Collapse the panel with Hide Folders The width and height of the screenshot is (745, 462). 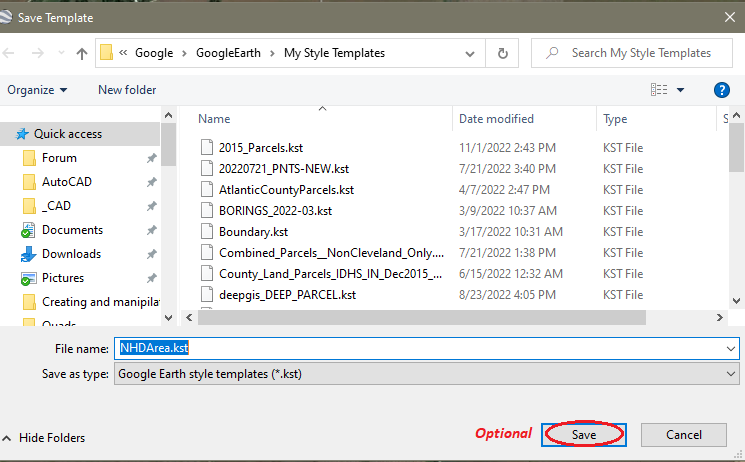pyautogui.click(x=43, y=438)
